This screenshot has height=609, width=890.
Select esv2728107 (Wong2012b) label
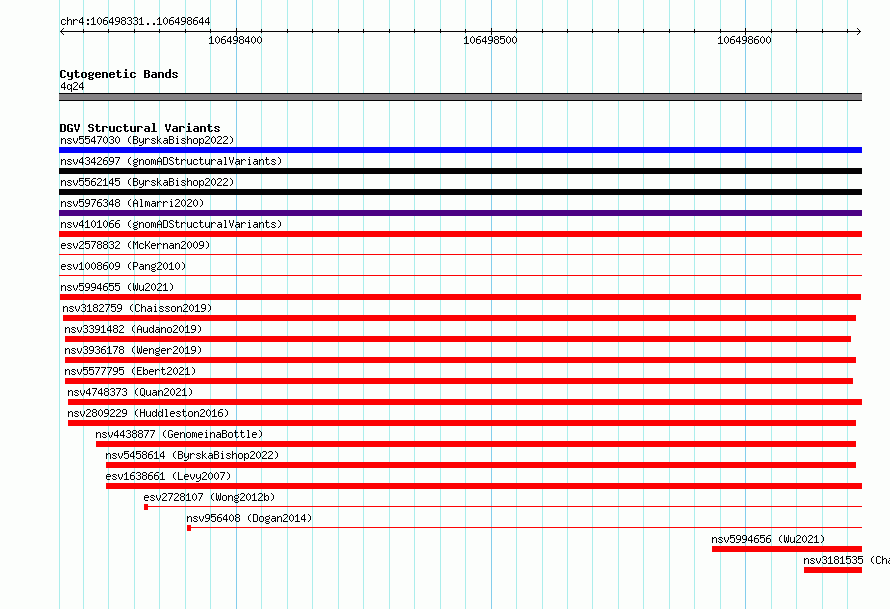point(209,497)
